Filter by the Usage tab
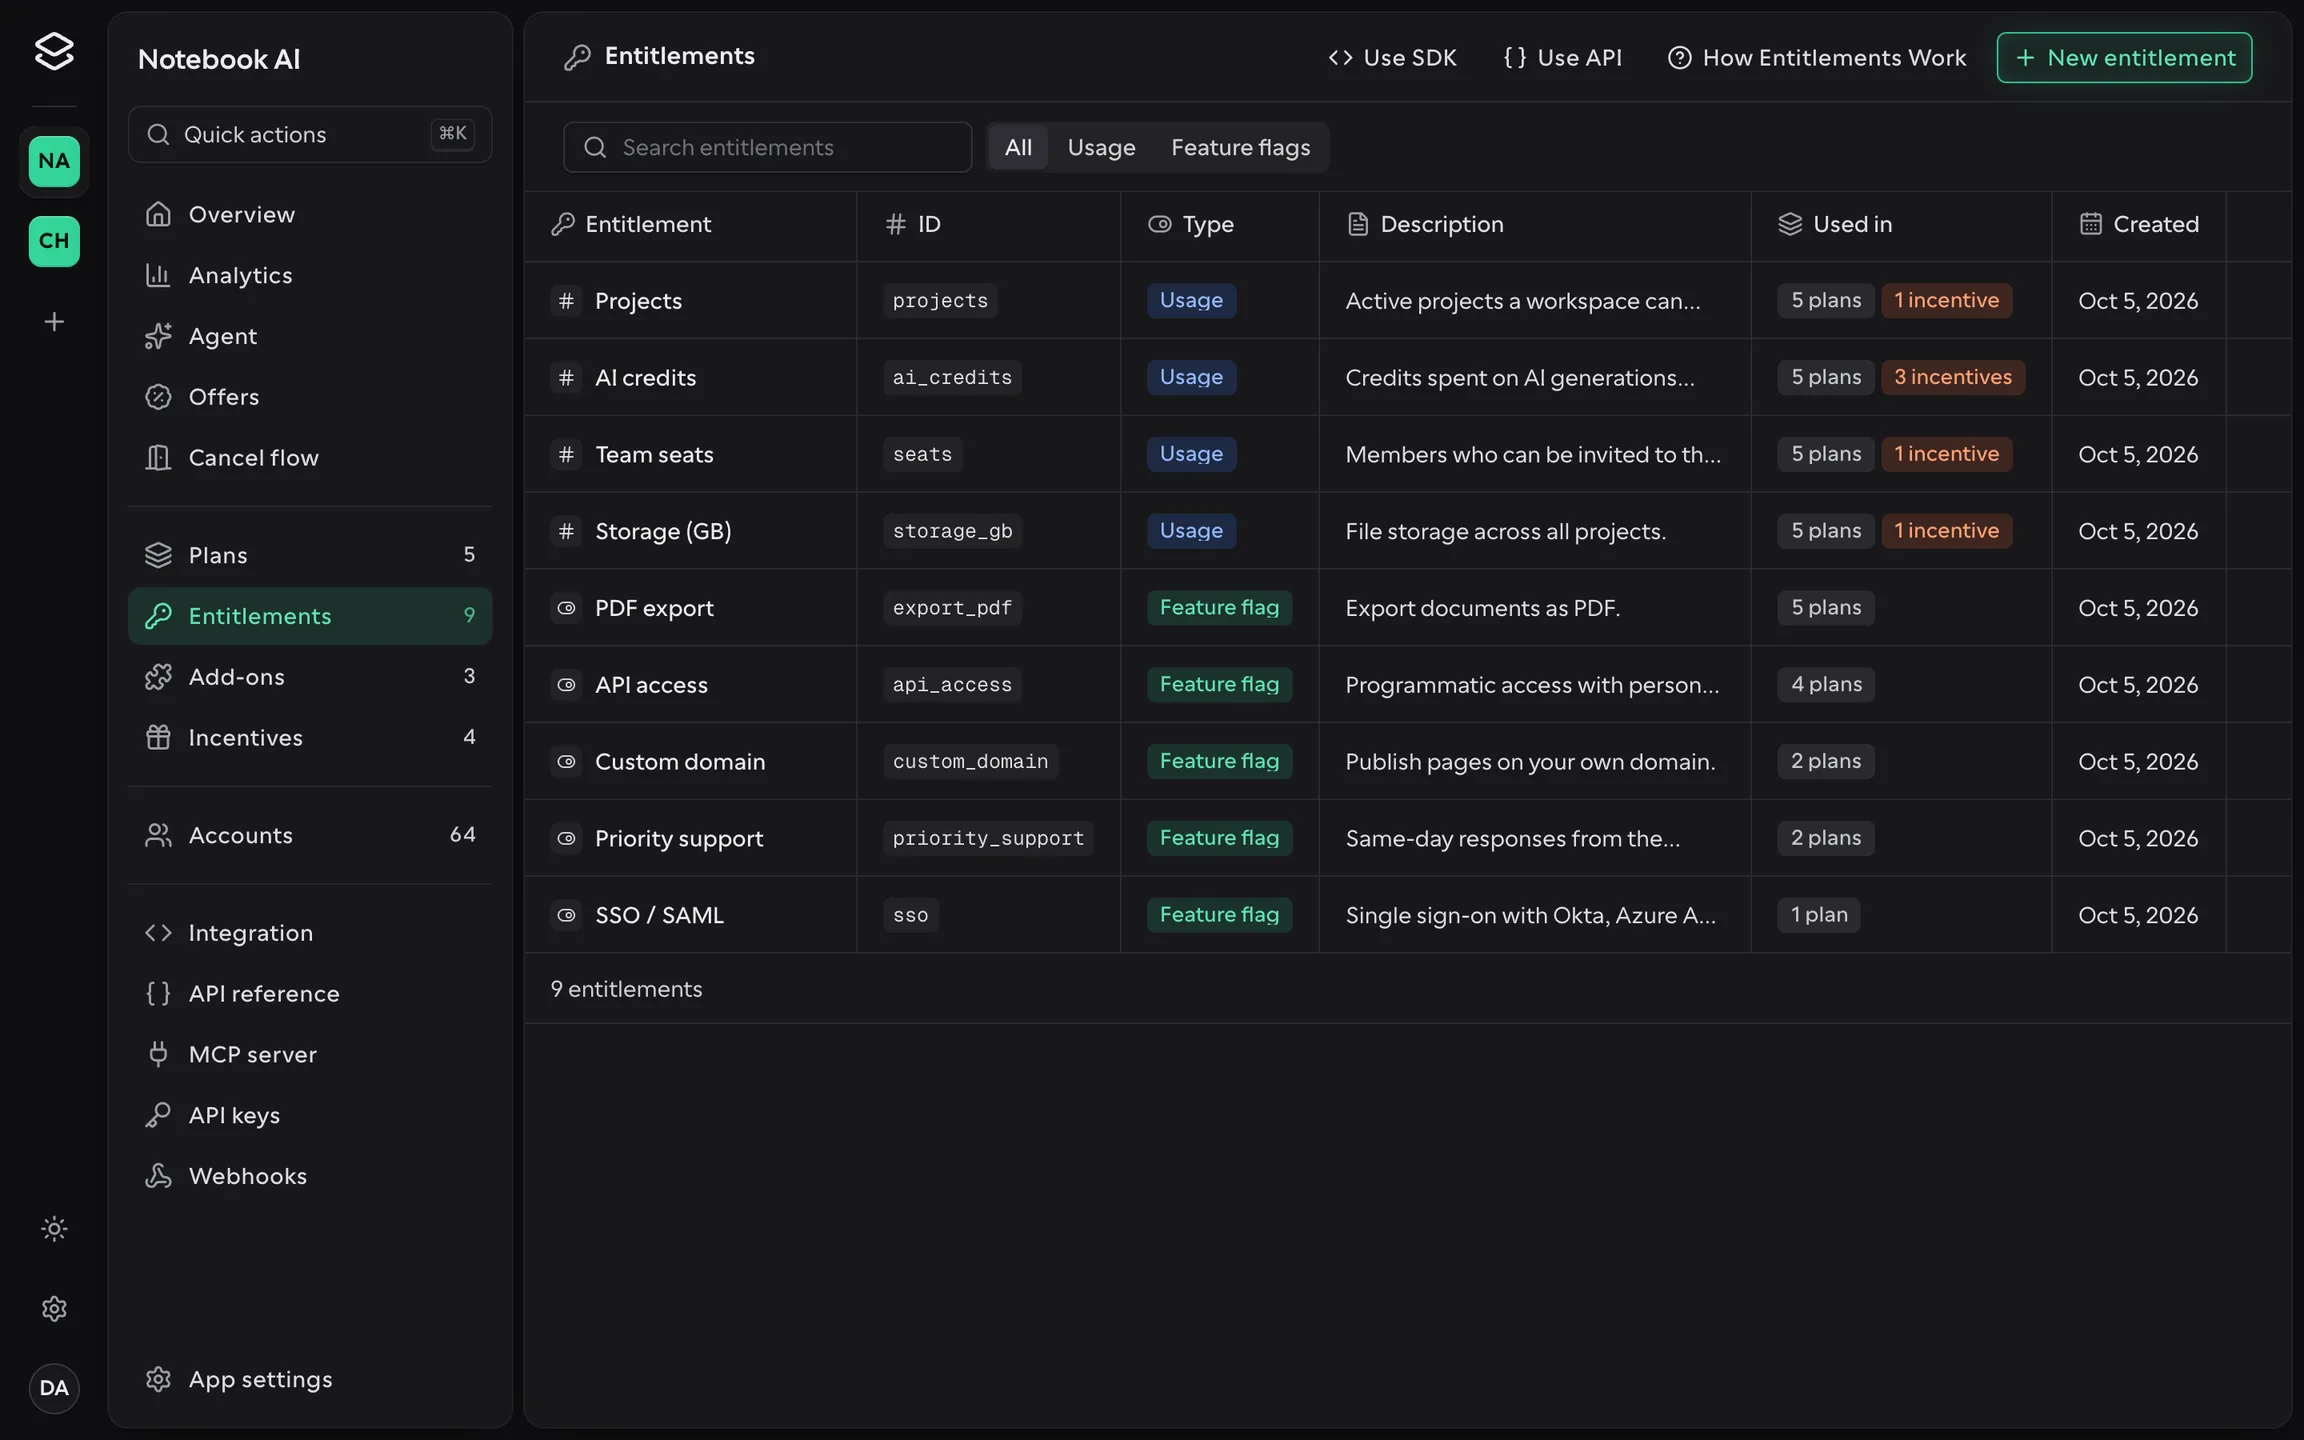 coord(1101,147)
